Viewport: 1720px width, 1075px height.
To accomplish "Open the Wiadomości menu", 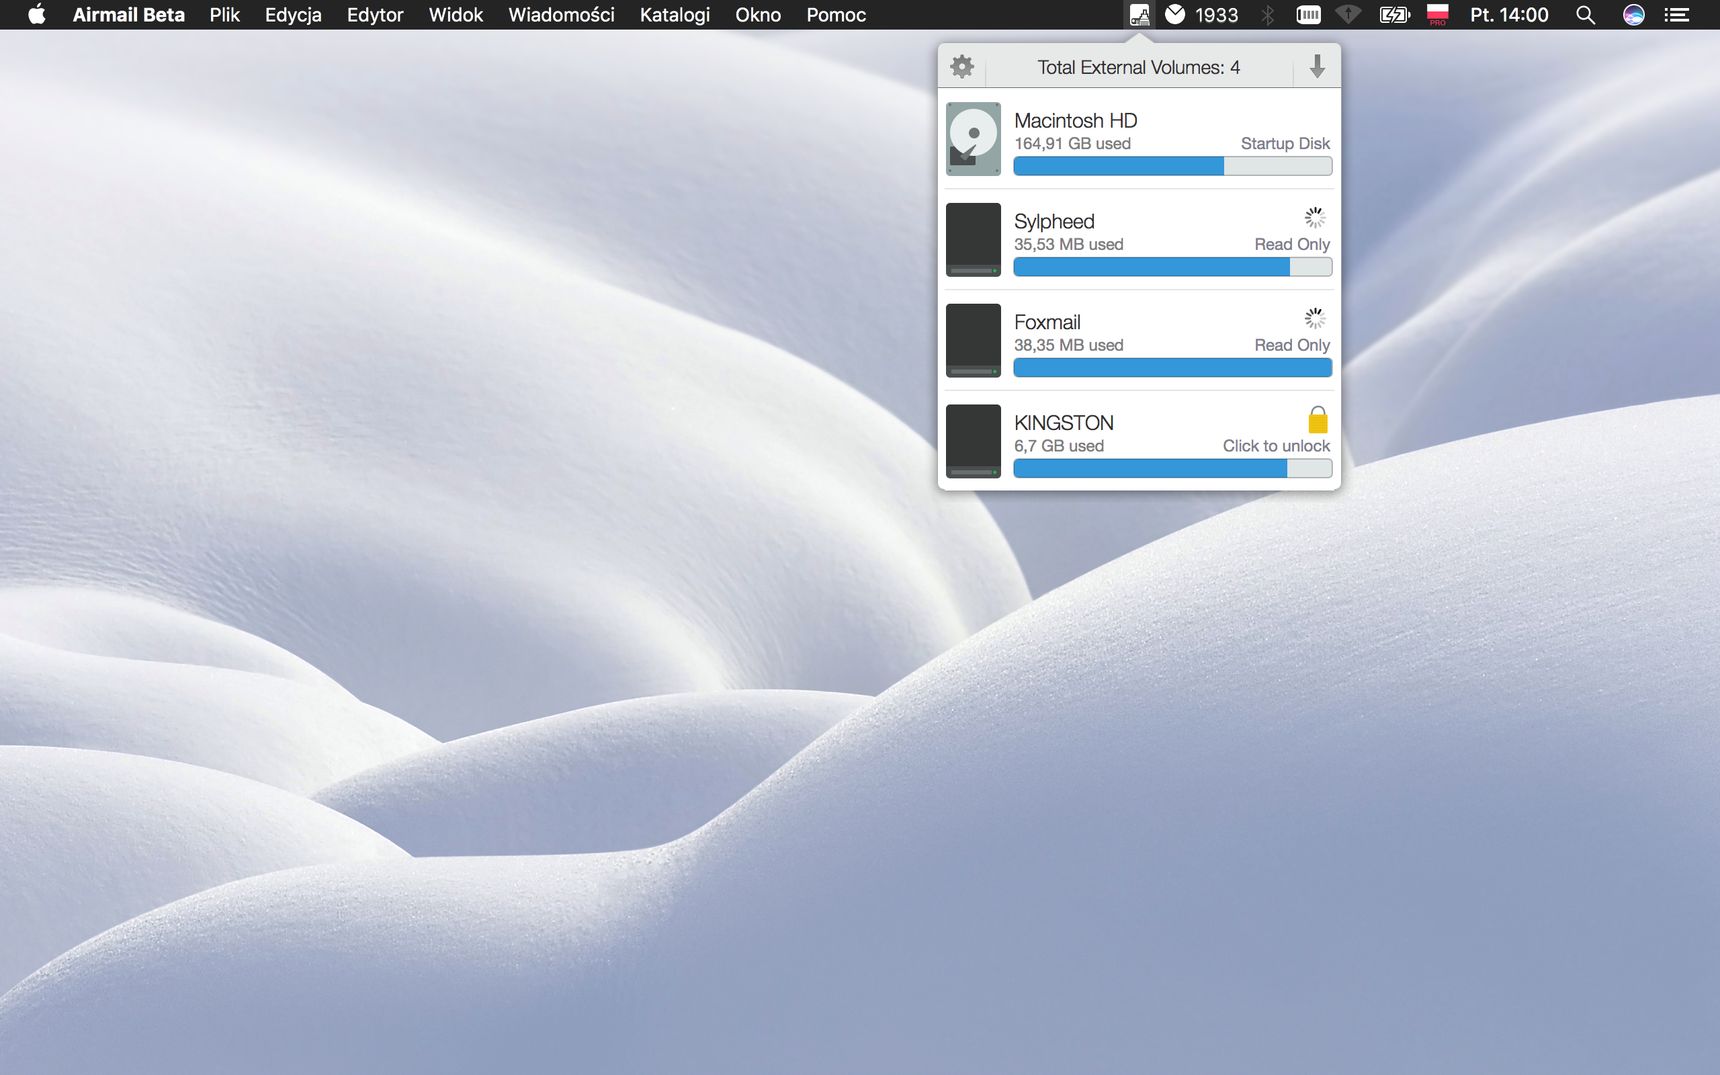I will (561, 15).
